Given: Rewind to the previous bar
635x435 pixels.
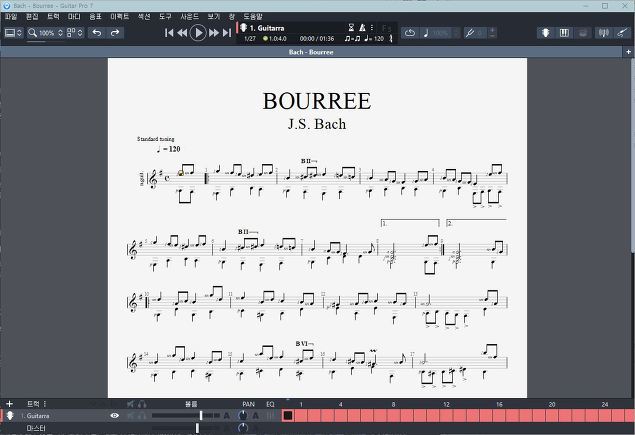Looking at the screenshot, I should [182, 33].
